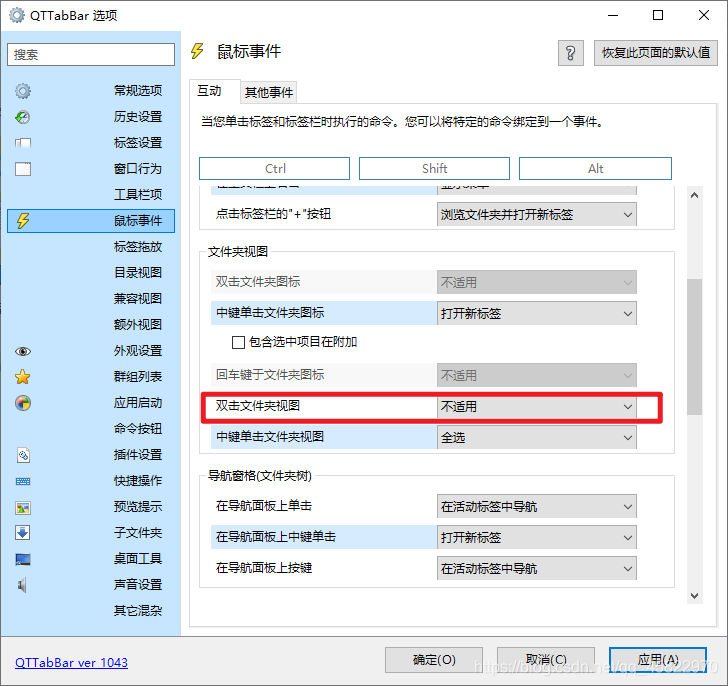The height and width of the screenshot is (686, 728).
Task: Click the lightning icon beside 鼠标事件 in sidebar
Action: coord(23,221)
